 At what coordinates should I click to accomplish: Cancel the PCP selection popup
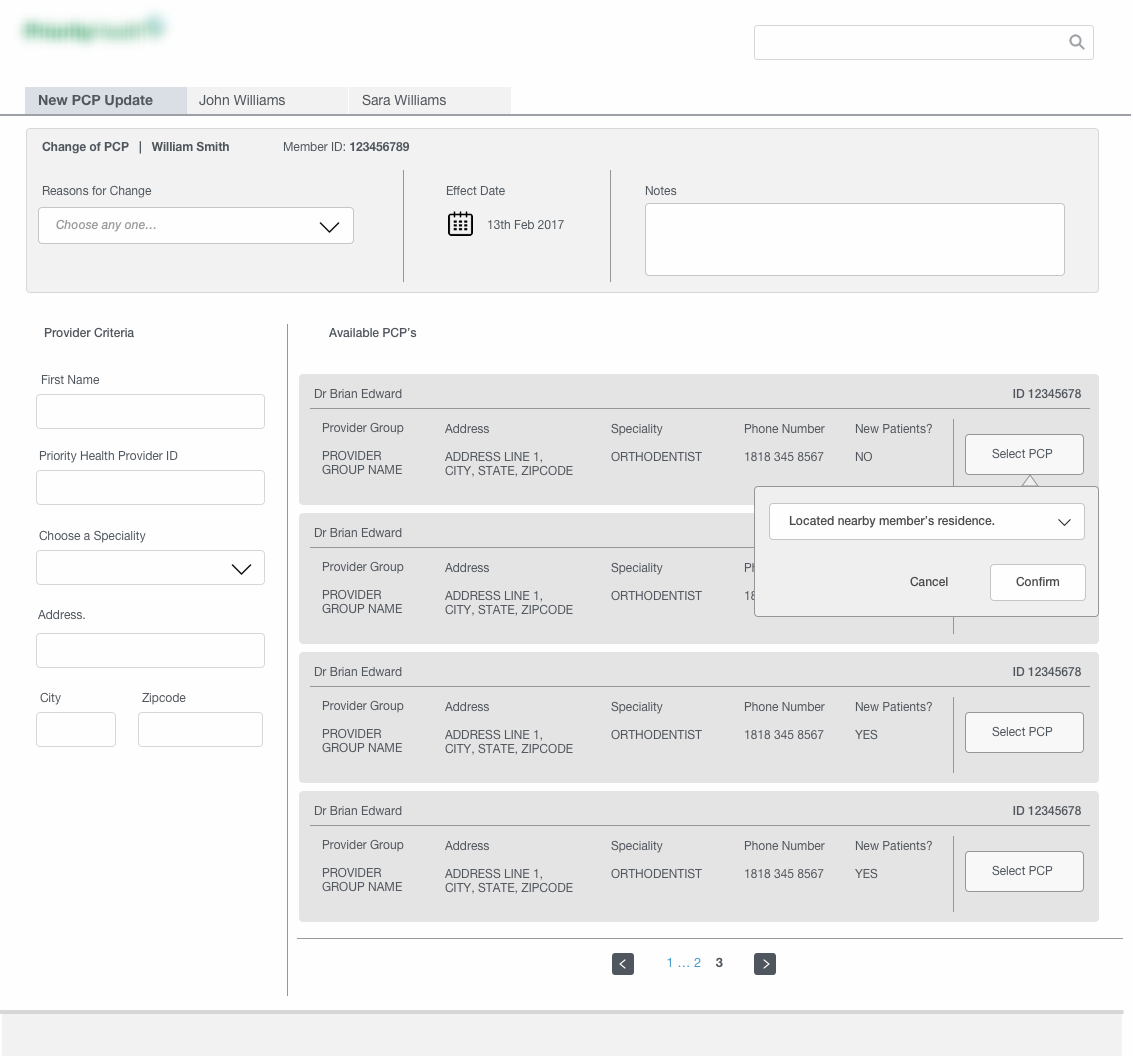click(928, 582)
